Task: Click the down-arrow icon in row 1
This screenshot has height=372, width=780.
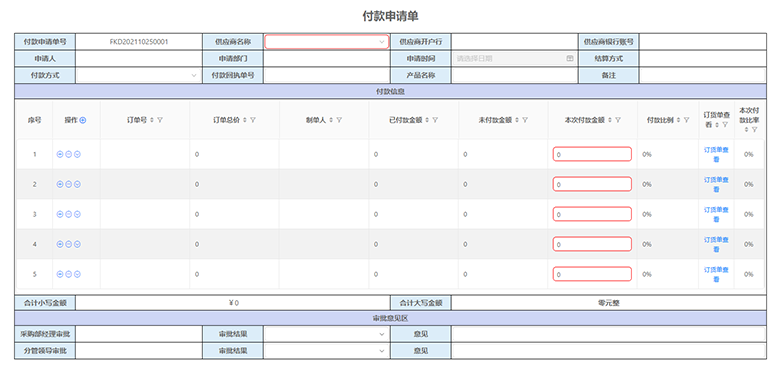Action: point(77,155)
